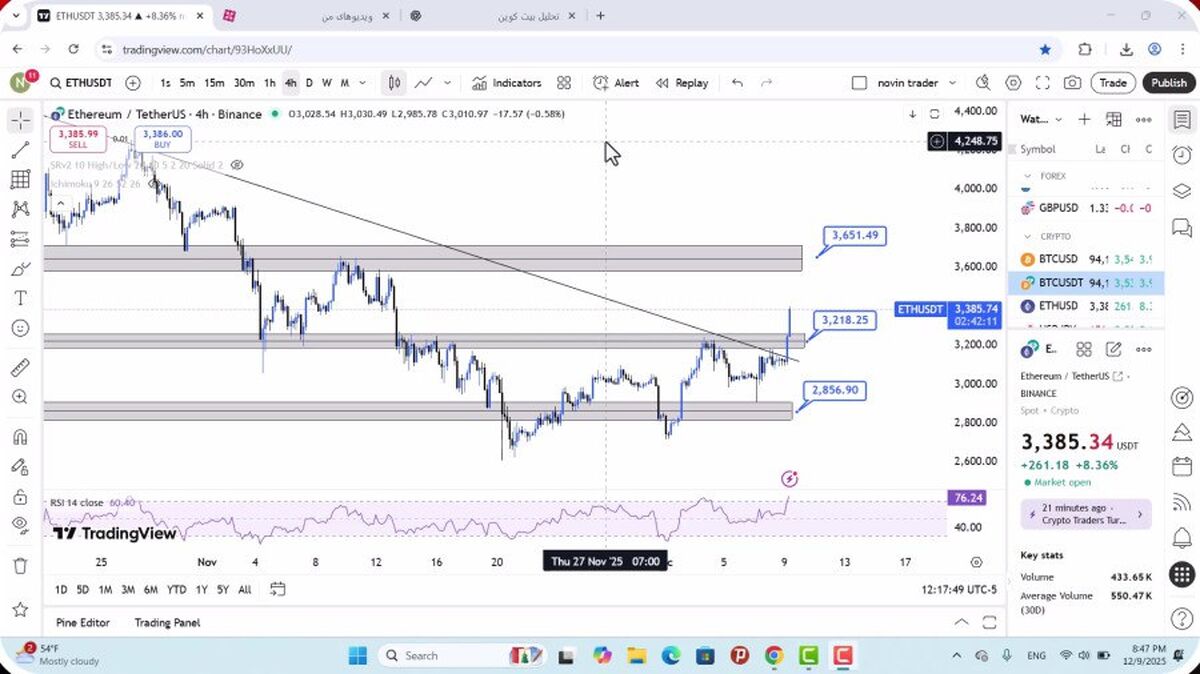Open watchlist advanced view icon

click(x=1114, y=119)
